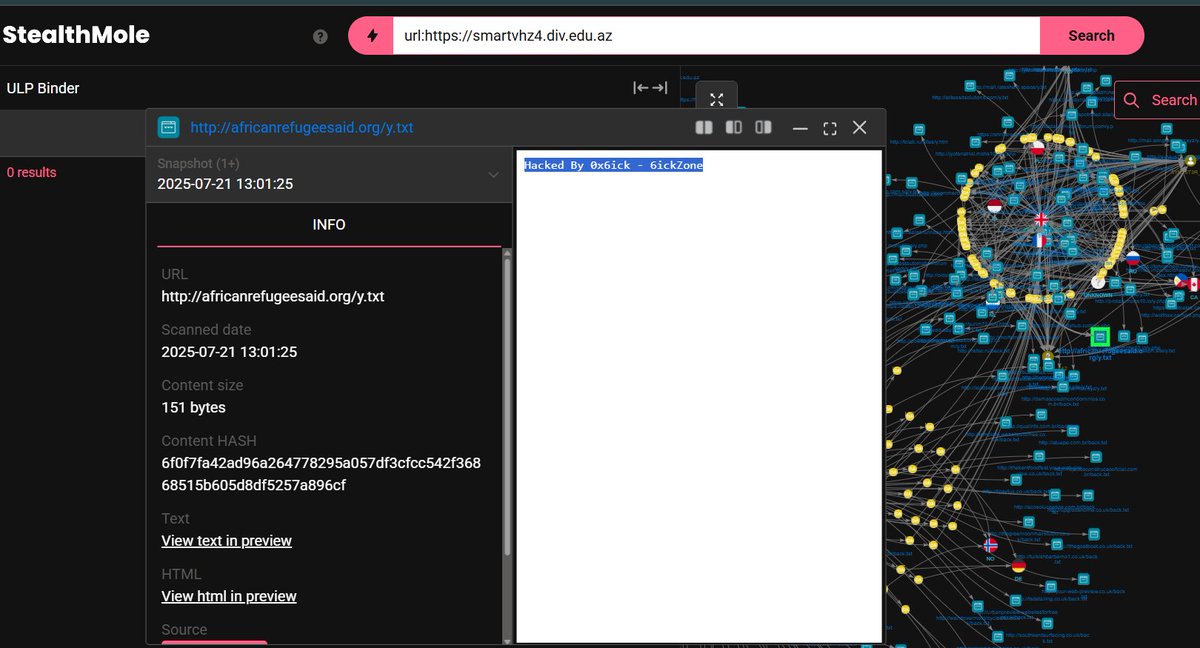Image resolution: width=1200 pixels, height=648 pixels.
Task: Click the highlighted 'Hacked By 0x6ick' preview text
Action: tap(613, 165)
